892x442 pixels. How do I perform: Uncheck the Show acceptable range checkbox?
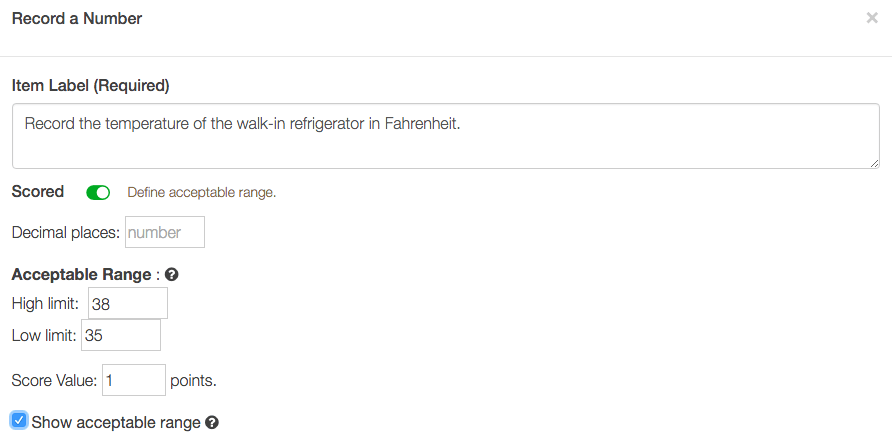tap(19, 421)
